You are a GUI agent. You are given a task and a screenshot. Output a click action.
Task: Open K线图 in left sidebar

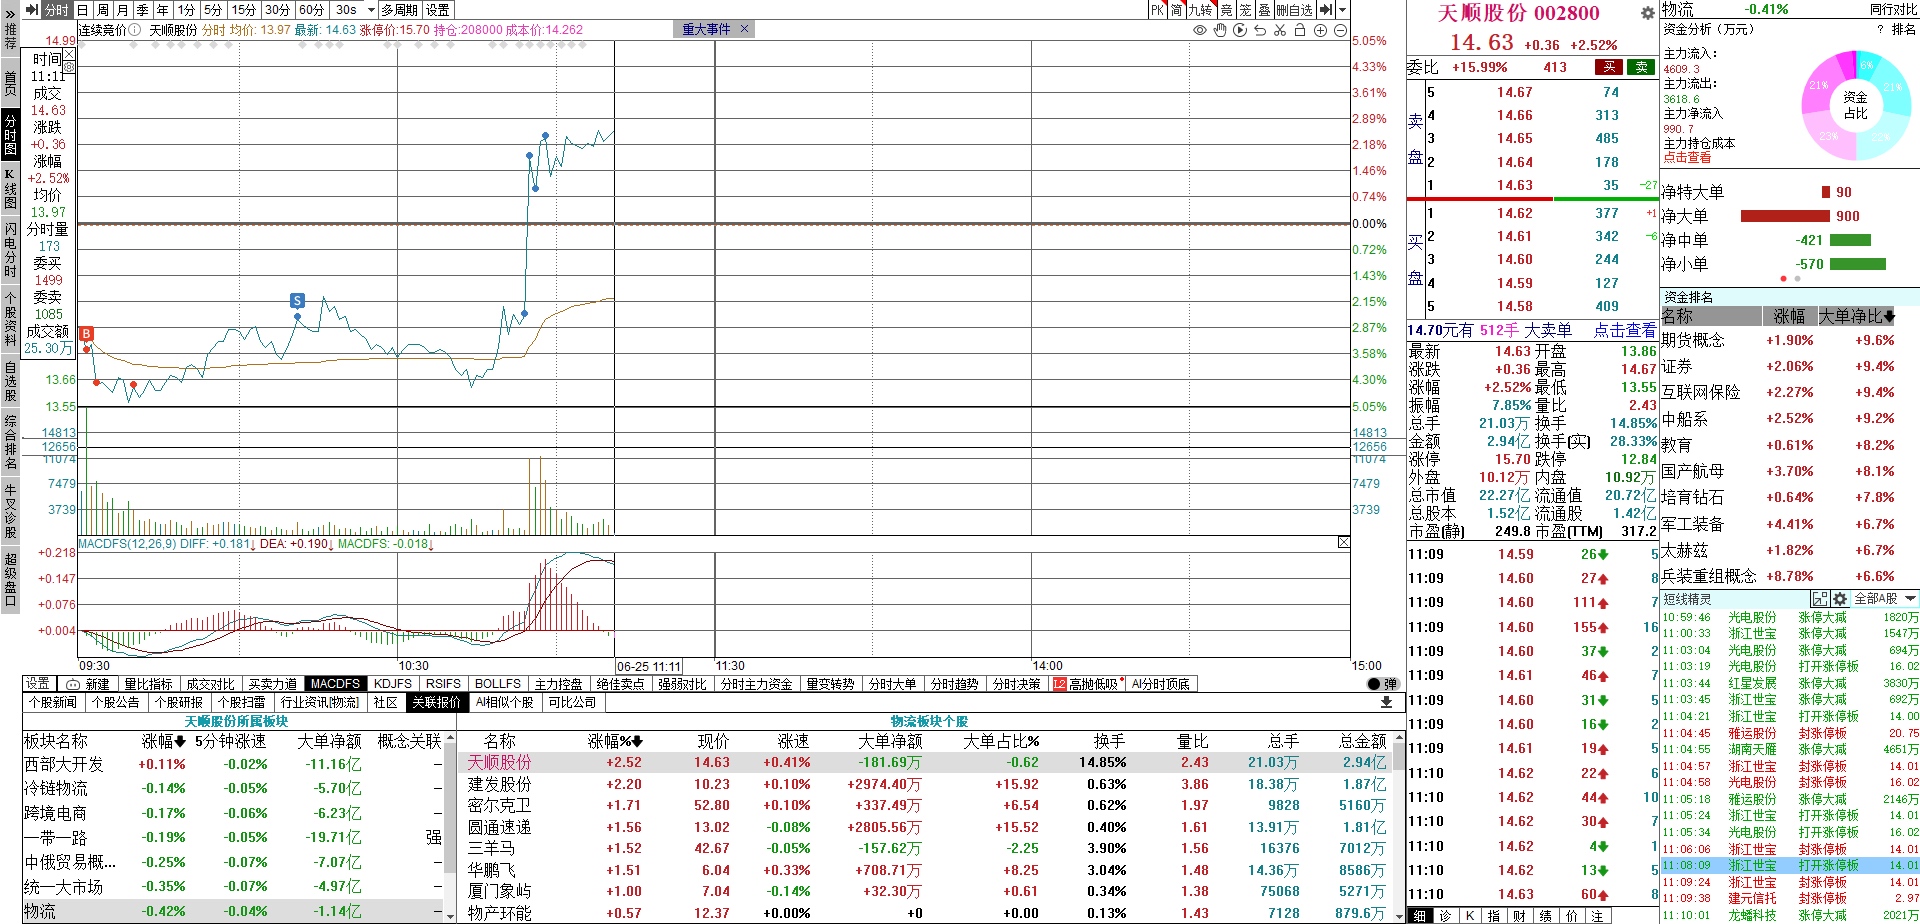10,188
